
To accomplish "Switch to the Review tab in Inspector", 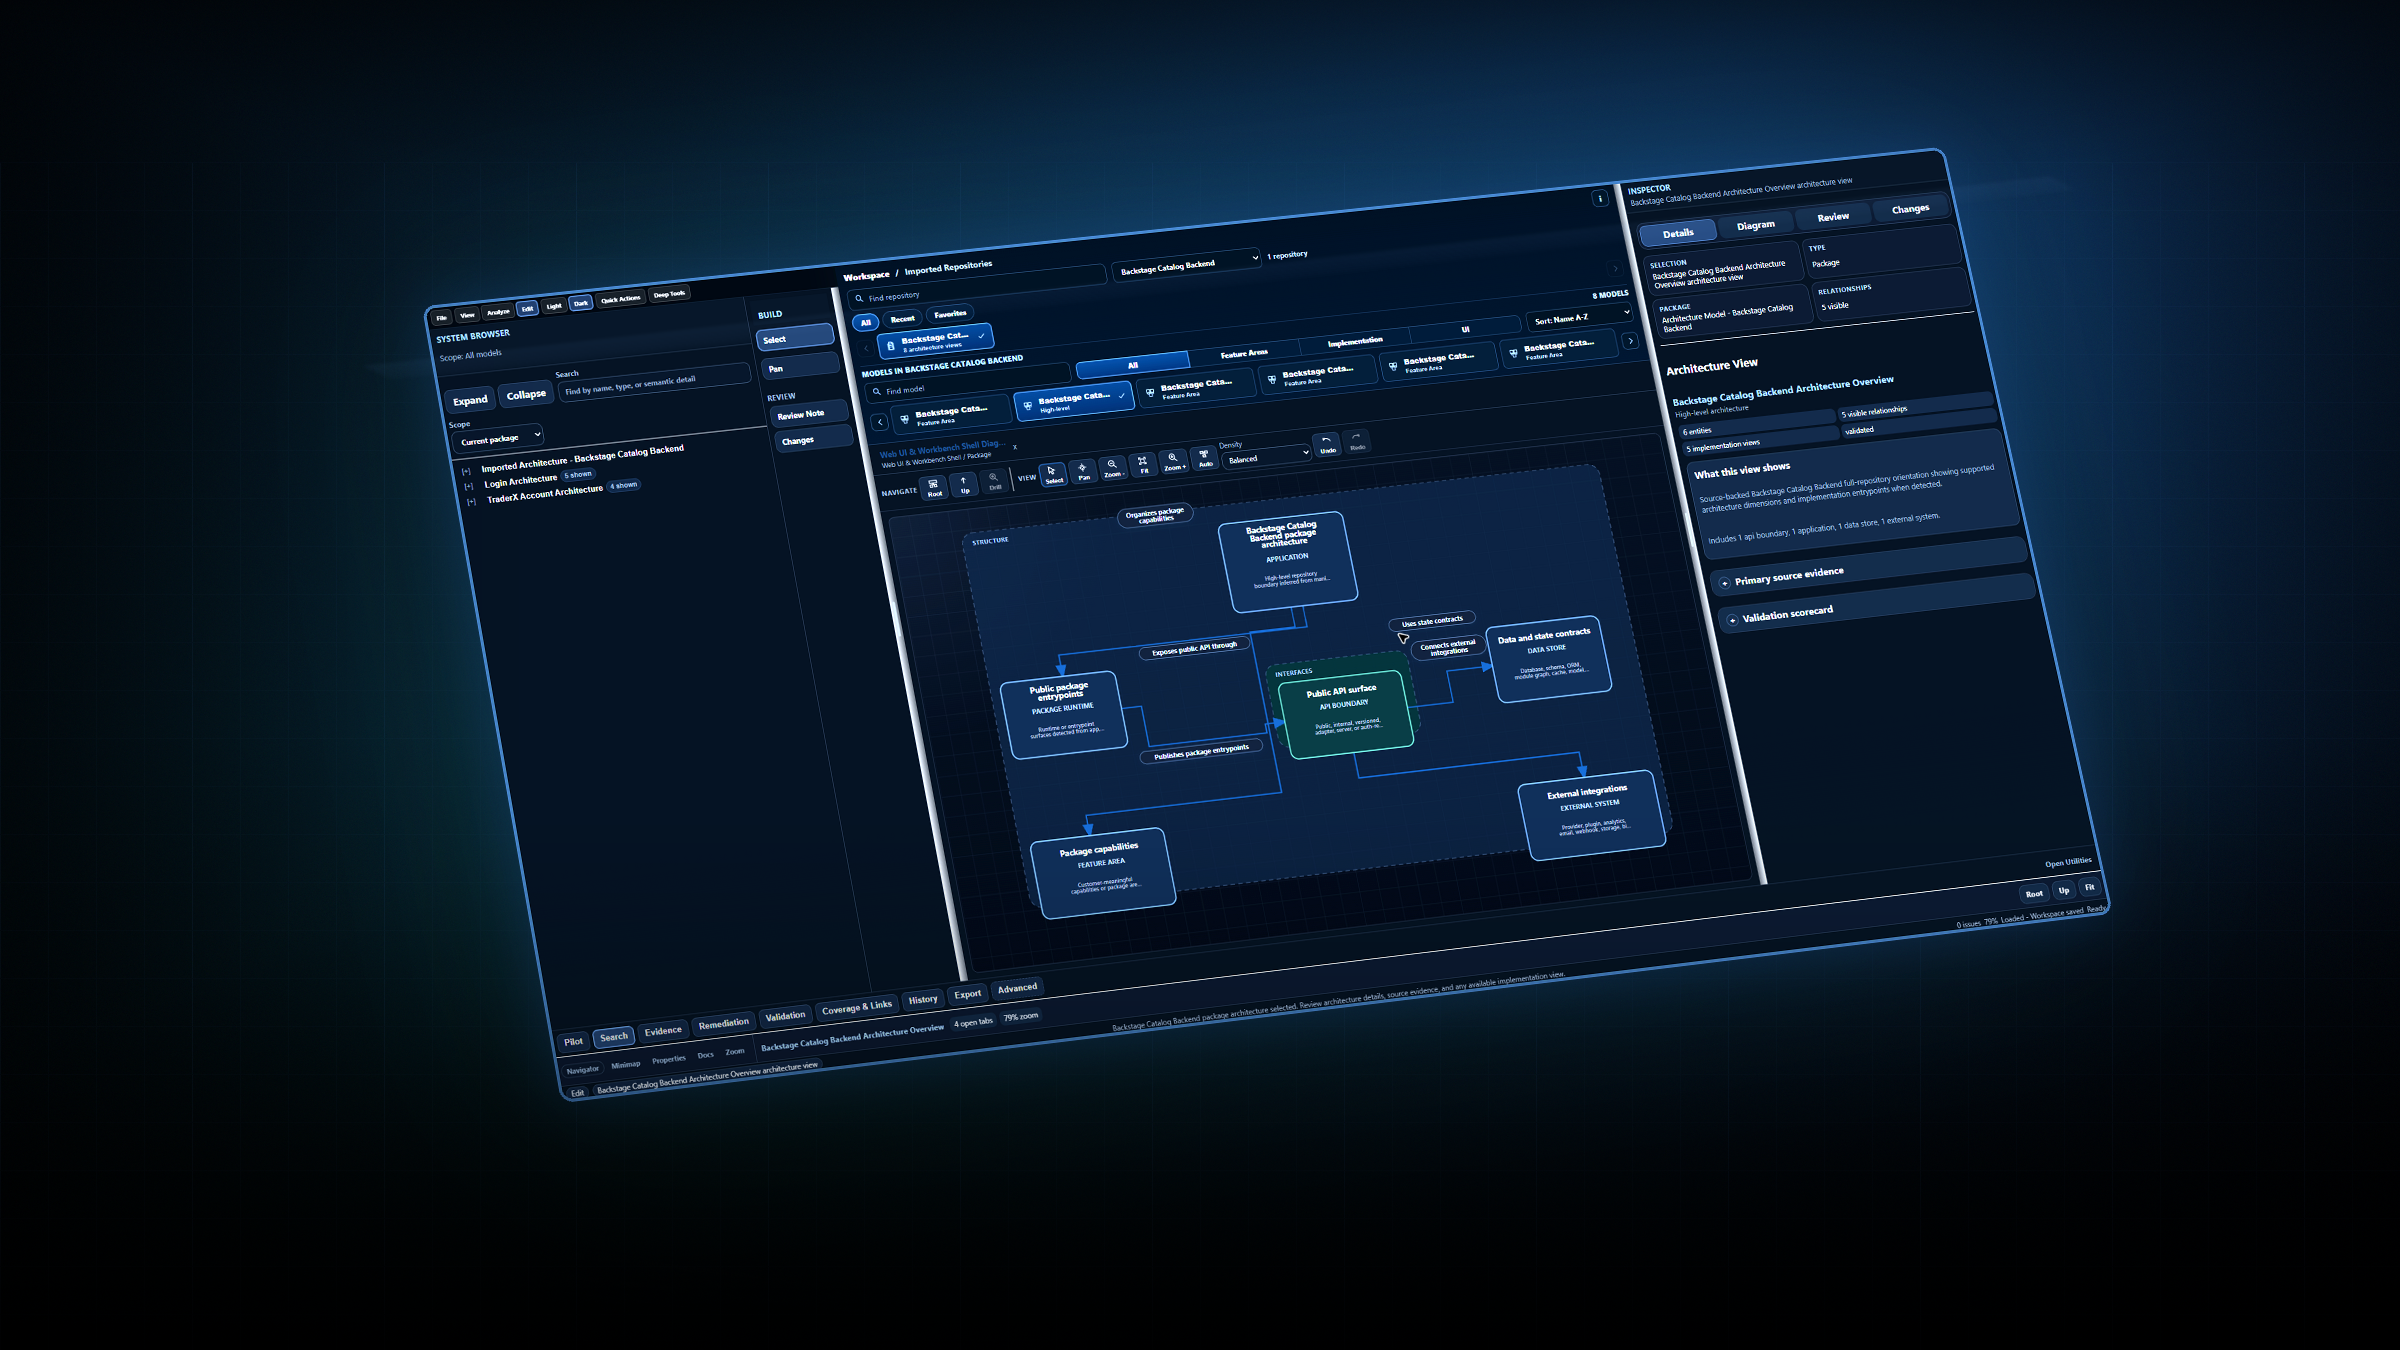I will coord(1833,217).
